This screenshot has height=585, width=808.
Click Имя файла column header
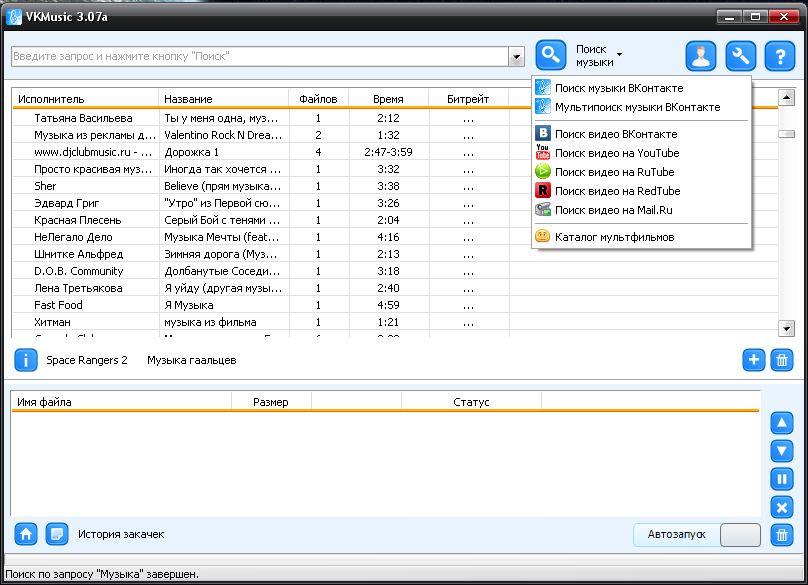(x=122, y=402)
